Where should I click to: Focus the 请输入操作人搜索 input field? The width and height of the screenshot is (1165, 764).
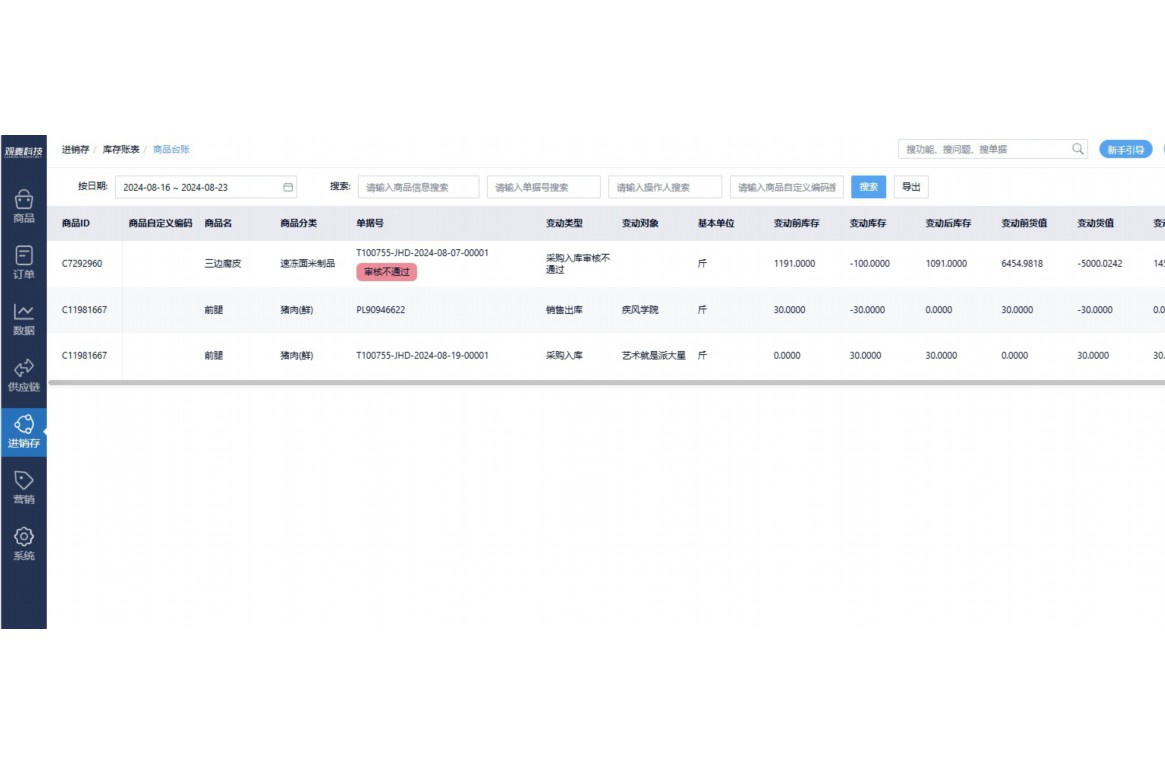tap(664, 187)
